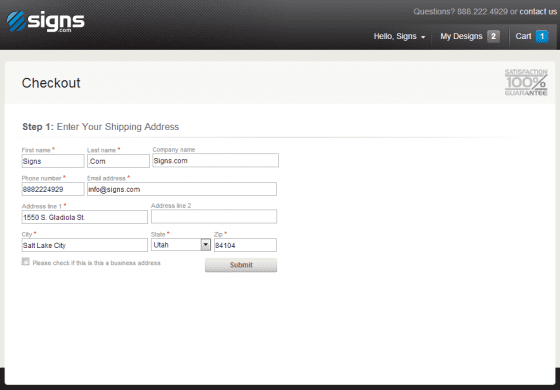560x390 pixels.
Task: Focus the First name field
Action: (x=53, y=161)
